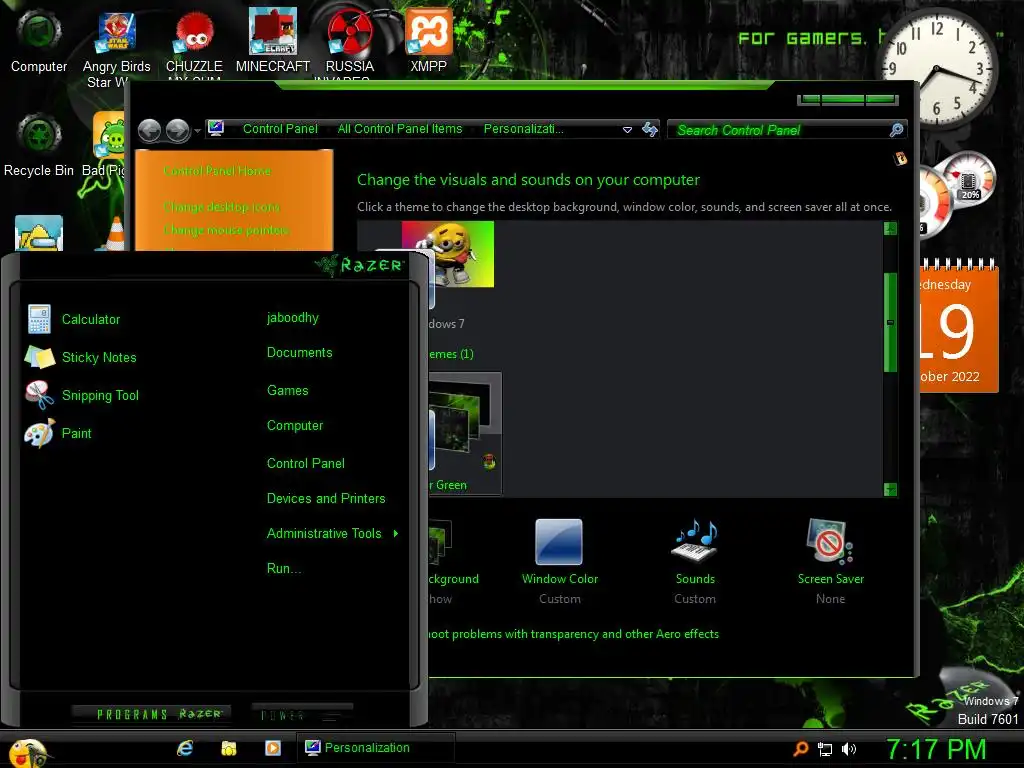Open the help icon in Personalization window
Image resolution: width=1024 pixels, height=768 pixels.
[x=901, y=158]
